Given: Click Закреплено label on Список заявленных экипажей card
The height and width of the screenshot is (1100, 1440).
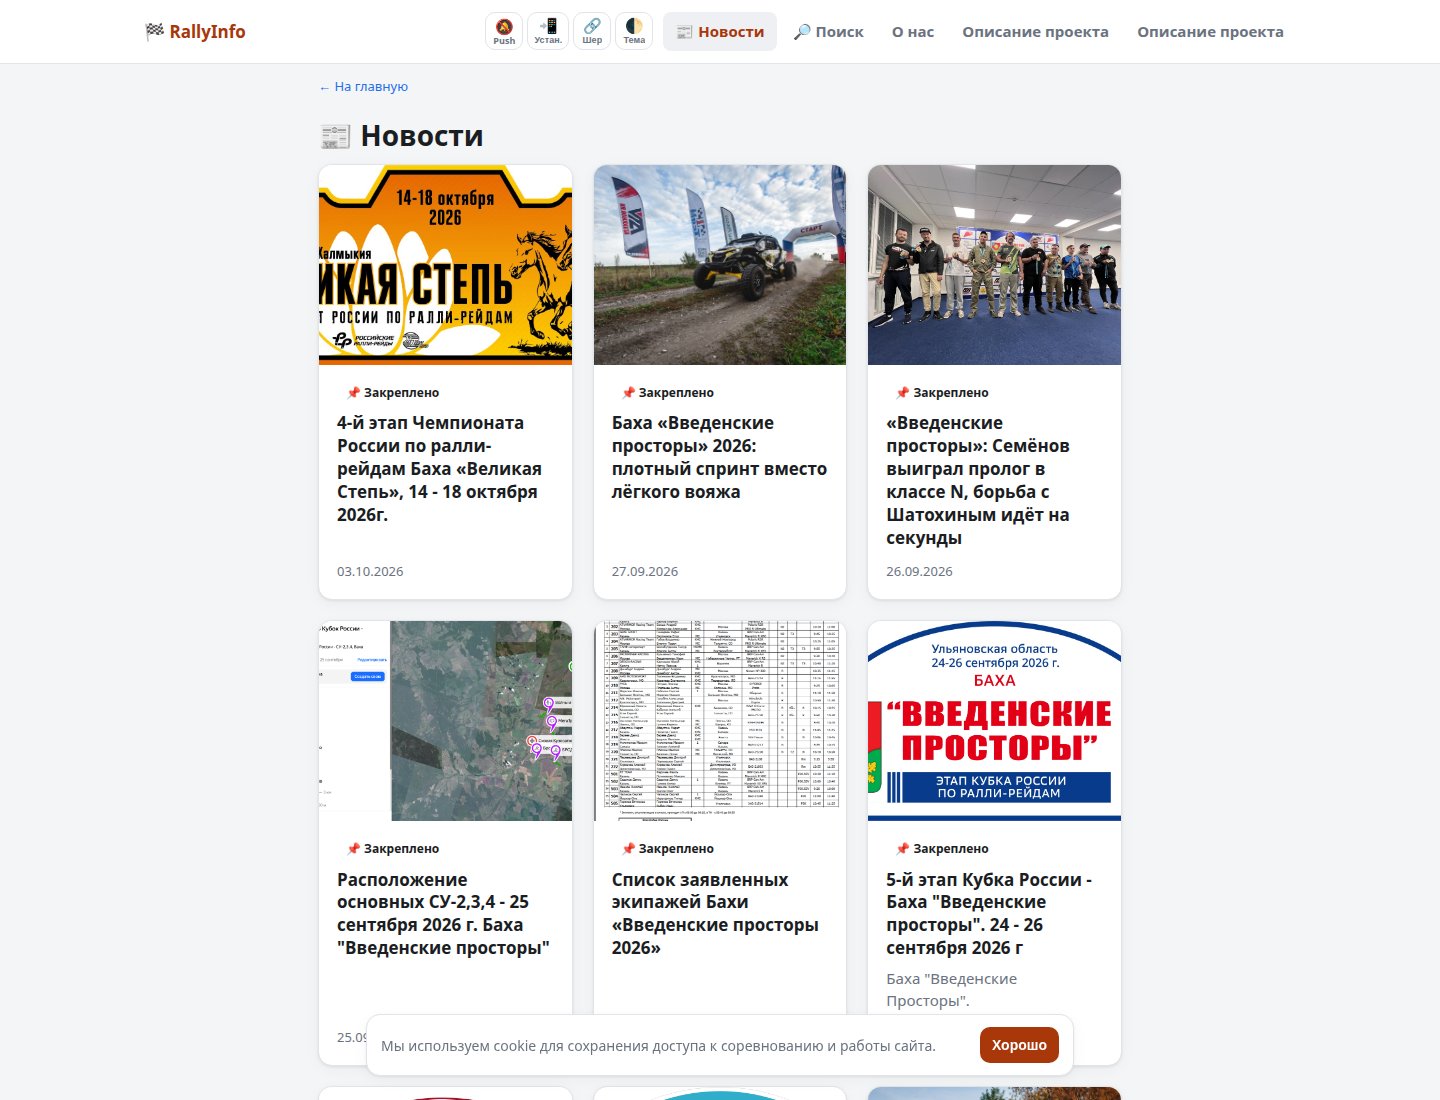Looking at the screenshot, I should coord(667,849).
